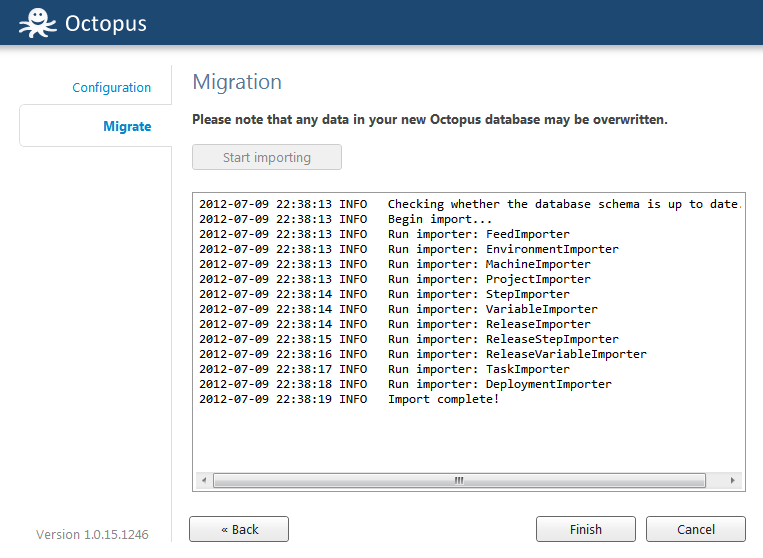The width and height of the screenshot is (763, 558).
Task: Click Finish to complete migration
Action: (586, 529)
